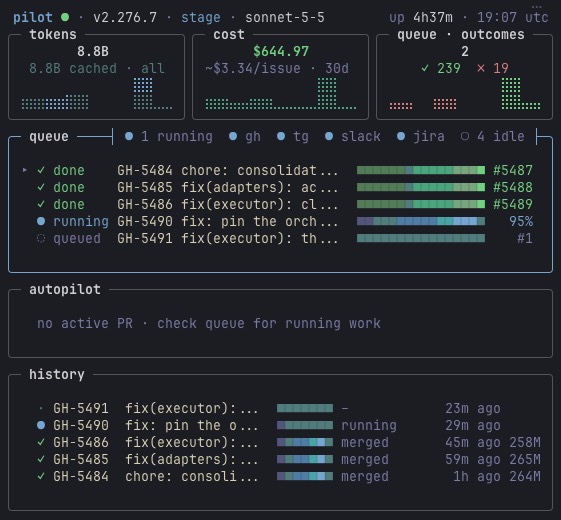Click the dotted queued circle for GH-5491
561x520 pixels.
(x=41, y=238)
